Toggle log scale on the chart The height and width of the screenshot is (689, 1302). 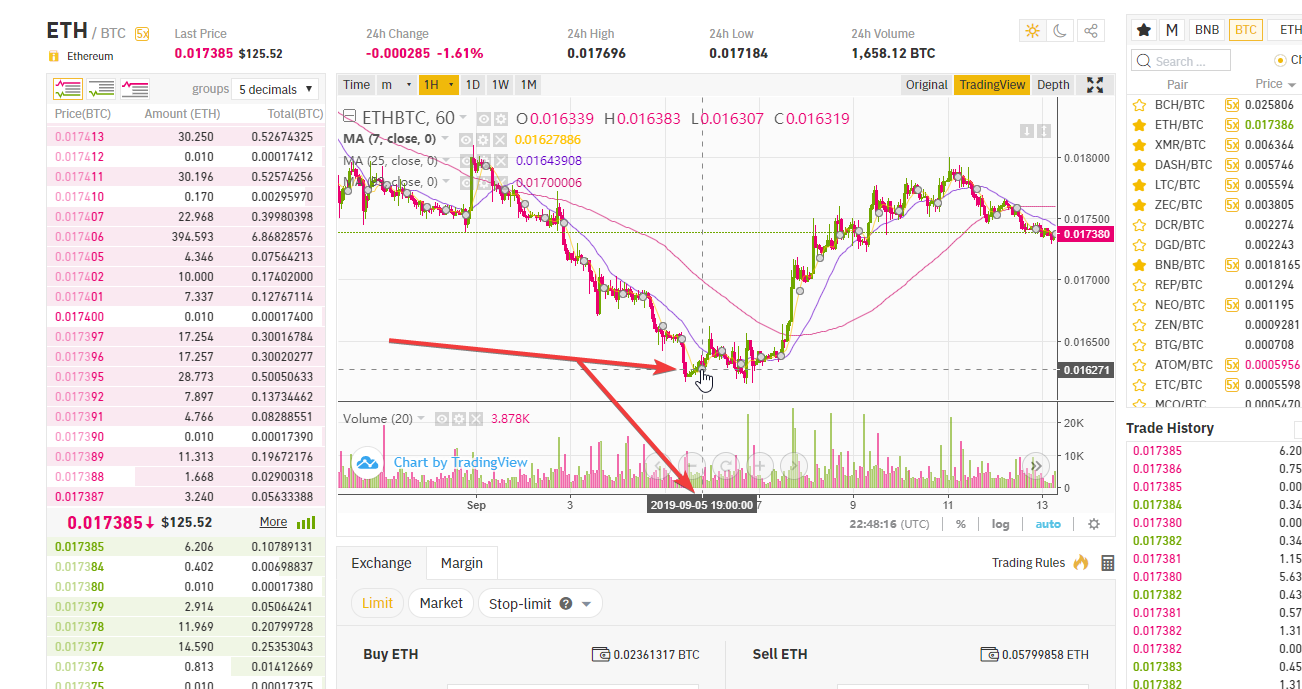point(1000,524)
